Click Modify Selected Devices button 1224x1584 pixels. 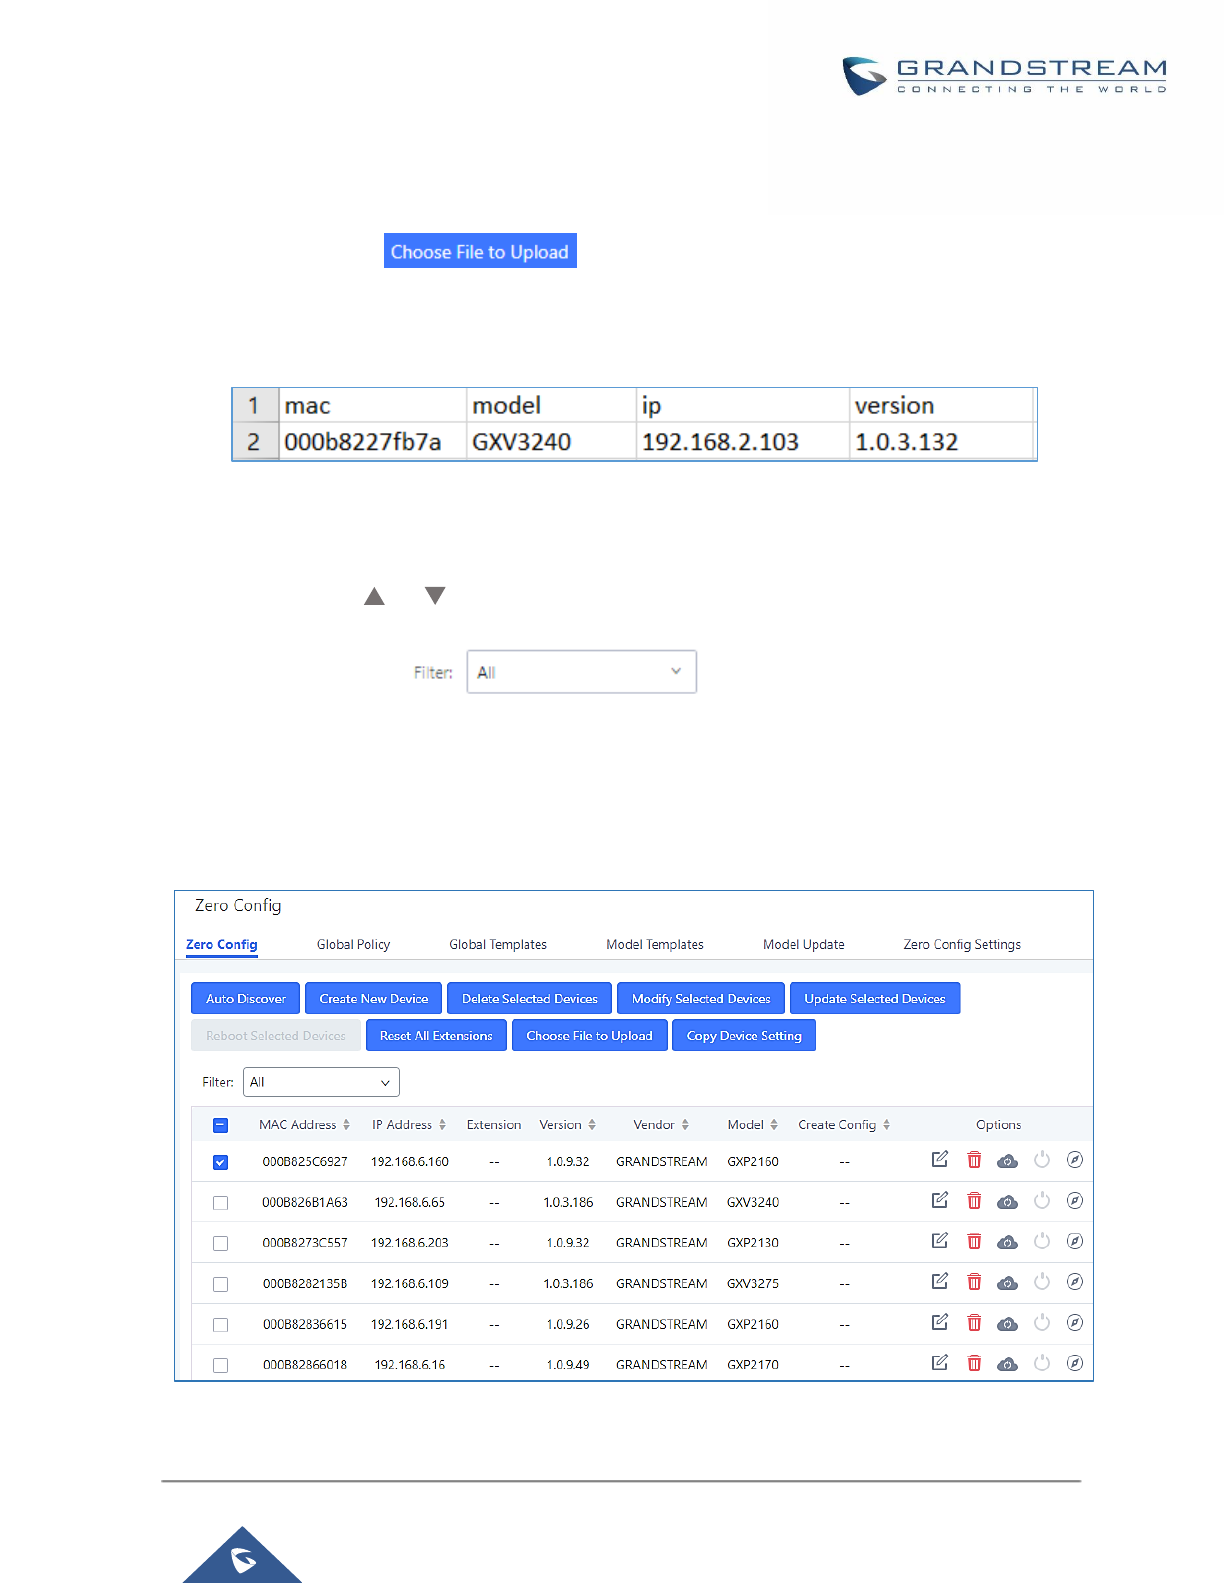click(x=701, y=998)
